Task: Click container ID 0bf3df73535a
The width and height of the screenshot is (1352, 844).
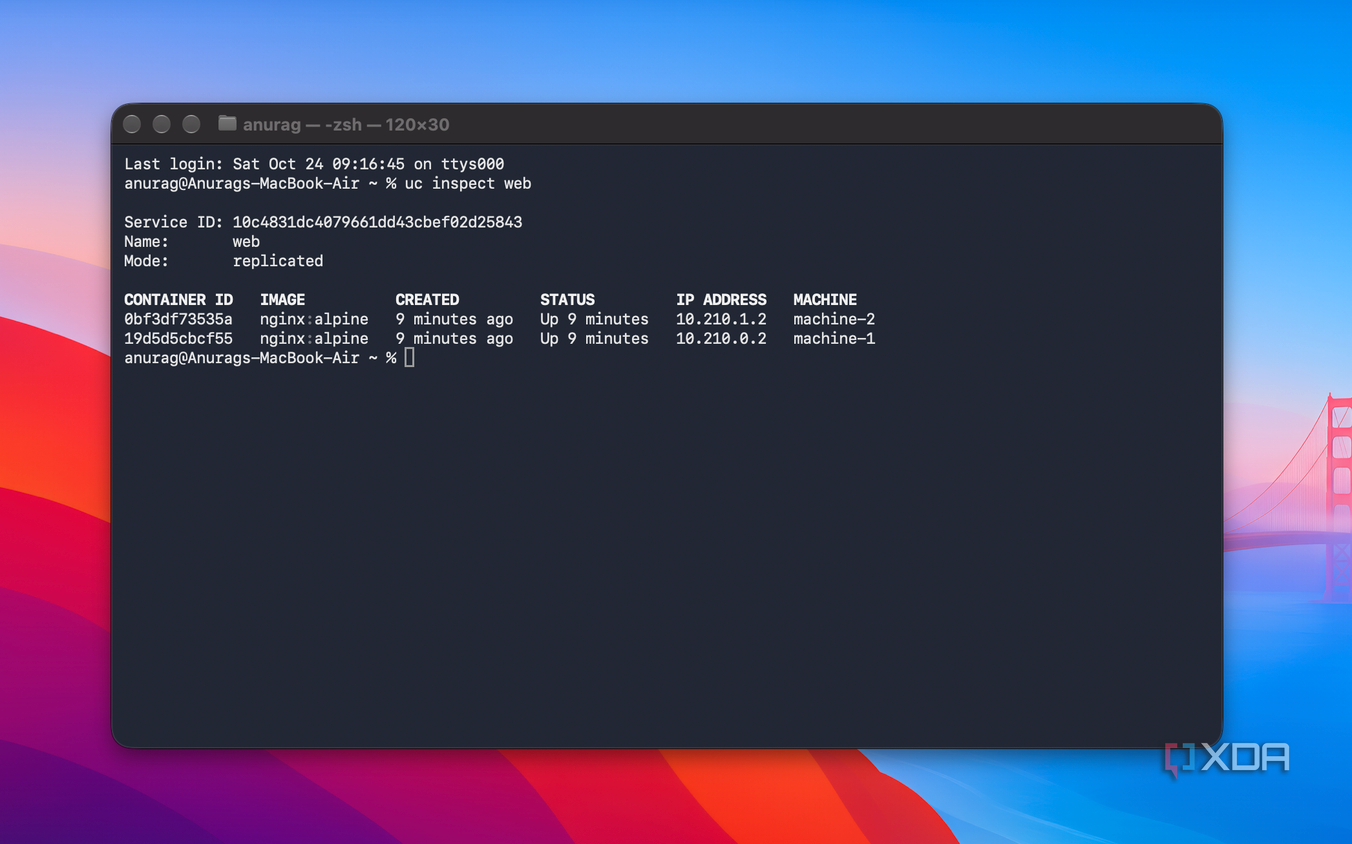Action: click(178, 319)
